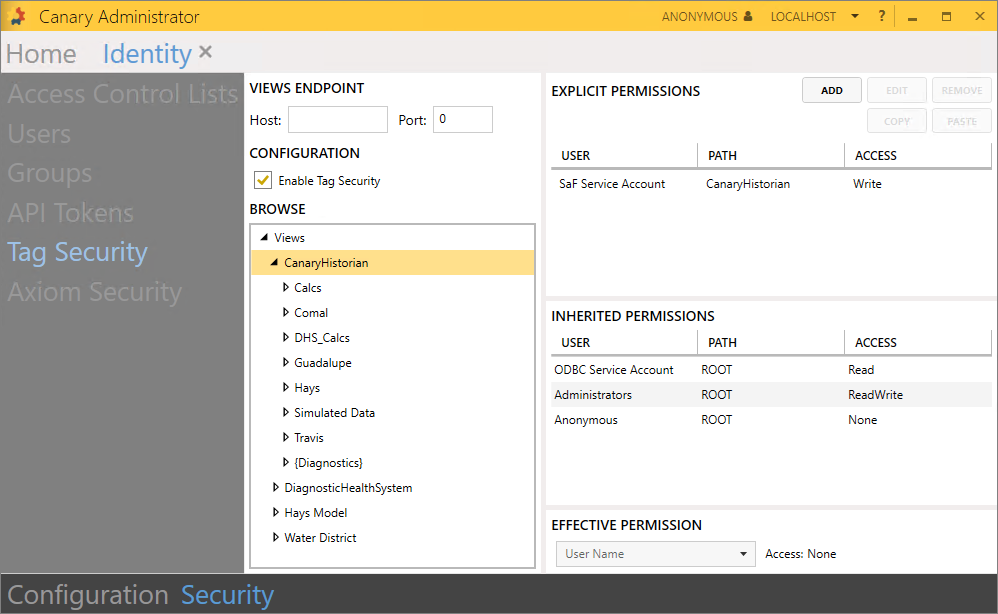Toggle the Enable Tag Security checkbox
Viewport: 998px width, 614px height.
tap(263, 181)
